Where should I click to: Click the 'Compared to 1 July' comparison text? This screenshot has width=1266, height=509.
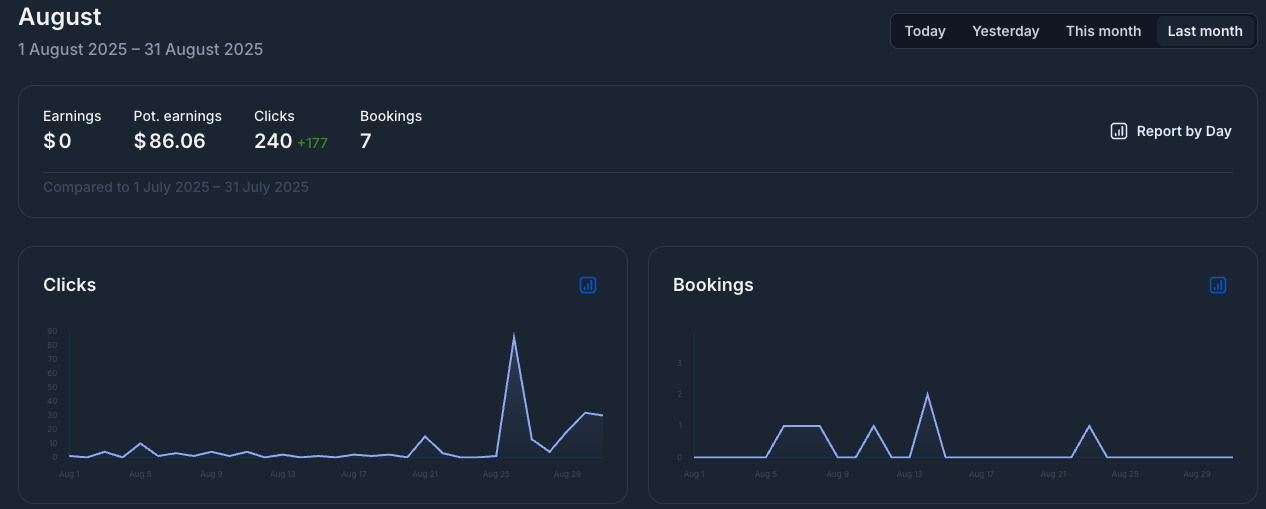176,187
